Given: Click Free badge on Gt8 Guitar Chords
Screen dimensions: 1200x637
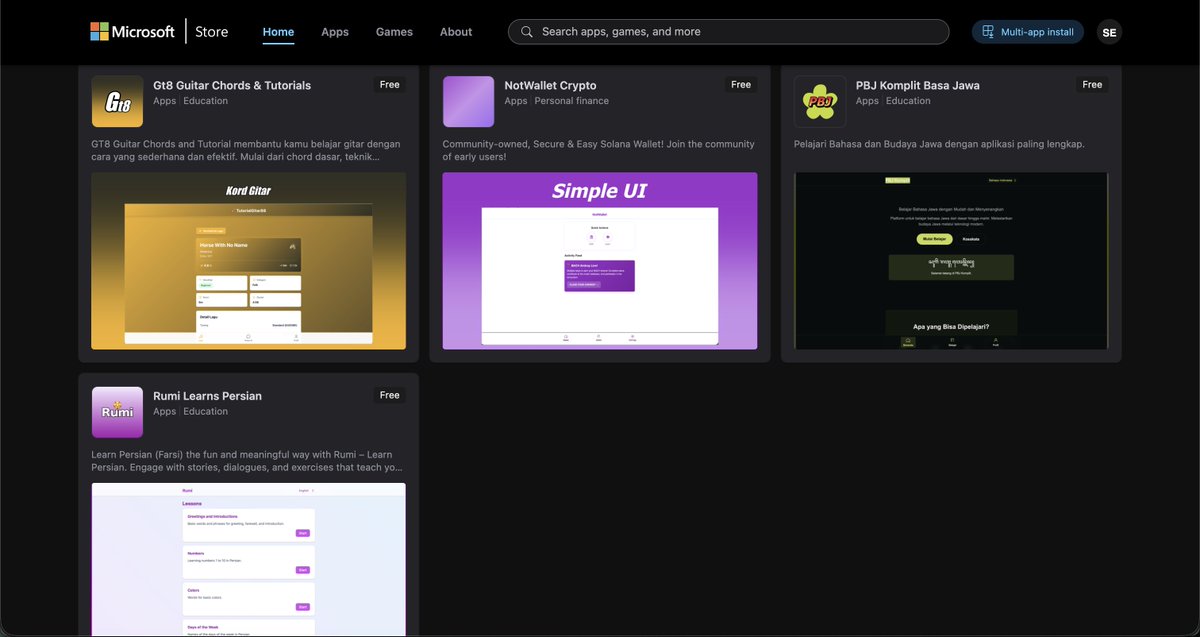Looking at the screenshot, I should click(x=390, y=85).
